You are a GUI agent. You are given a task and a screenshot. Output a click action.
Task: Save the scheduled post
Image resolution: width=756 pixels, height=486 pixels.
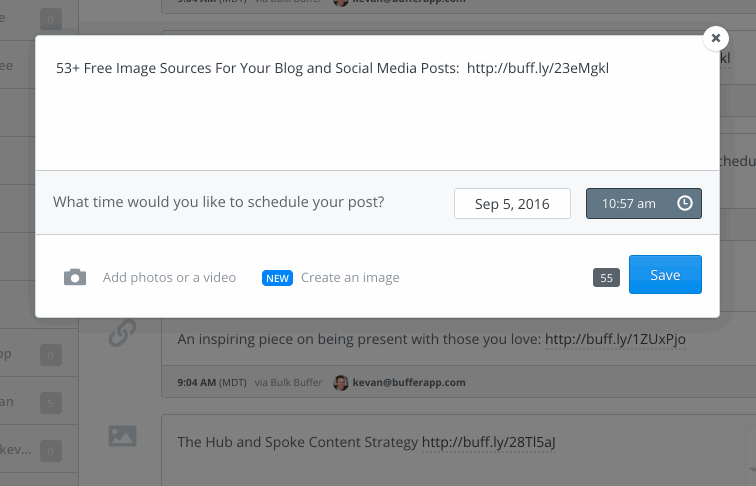tap(665, 274)
